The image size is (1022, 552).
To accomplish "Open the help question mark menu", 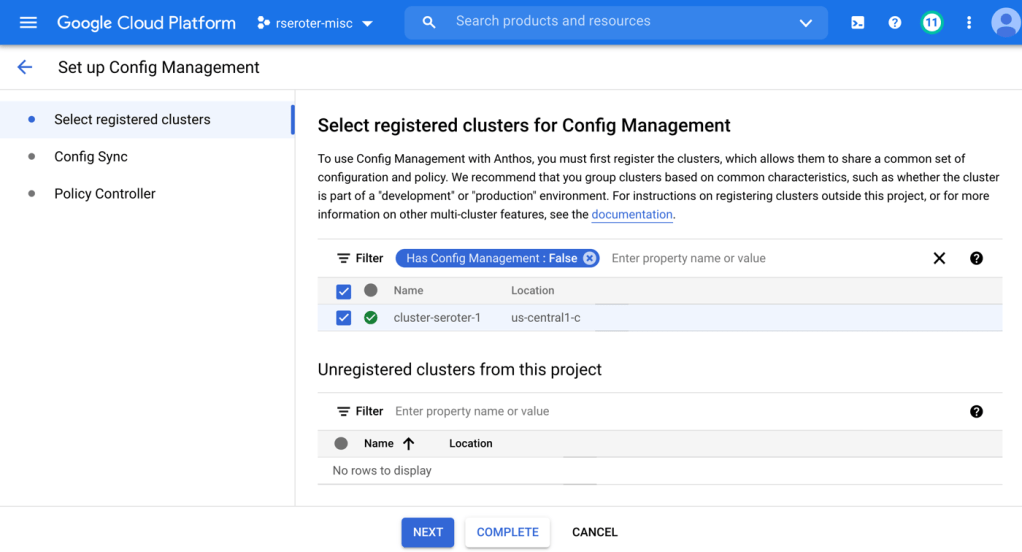I will pyautogui.click(x=895, y=22).
